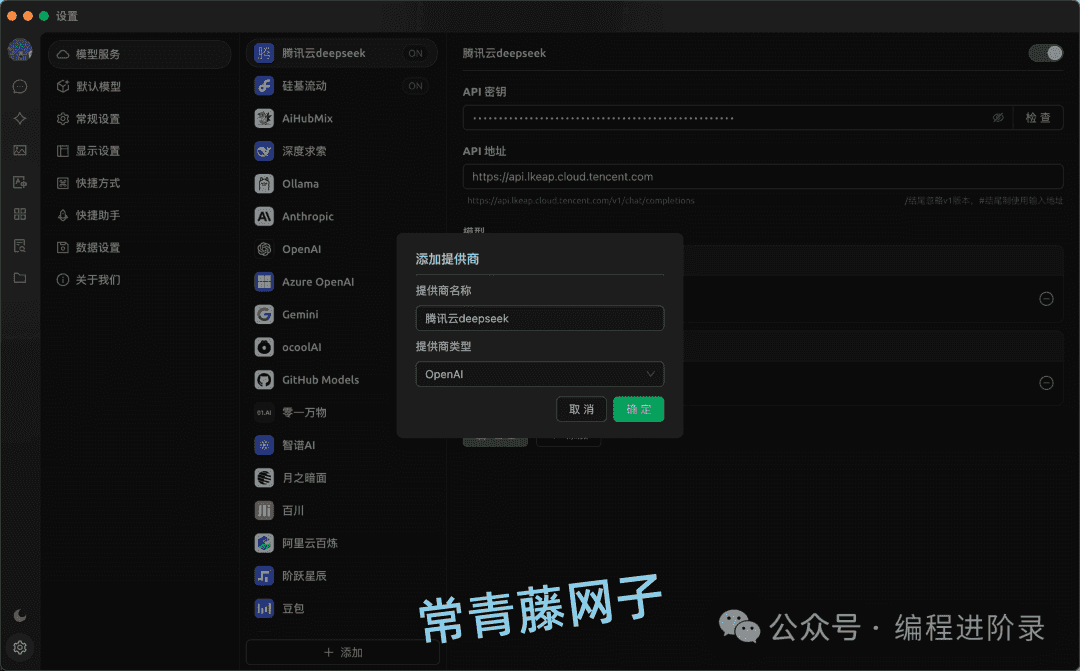Image resolution: width=1080 pixels, height=671 pixels.
Task: Open the translate icon in sidebar
Action: (x=20, y=183)
